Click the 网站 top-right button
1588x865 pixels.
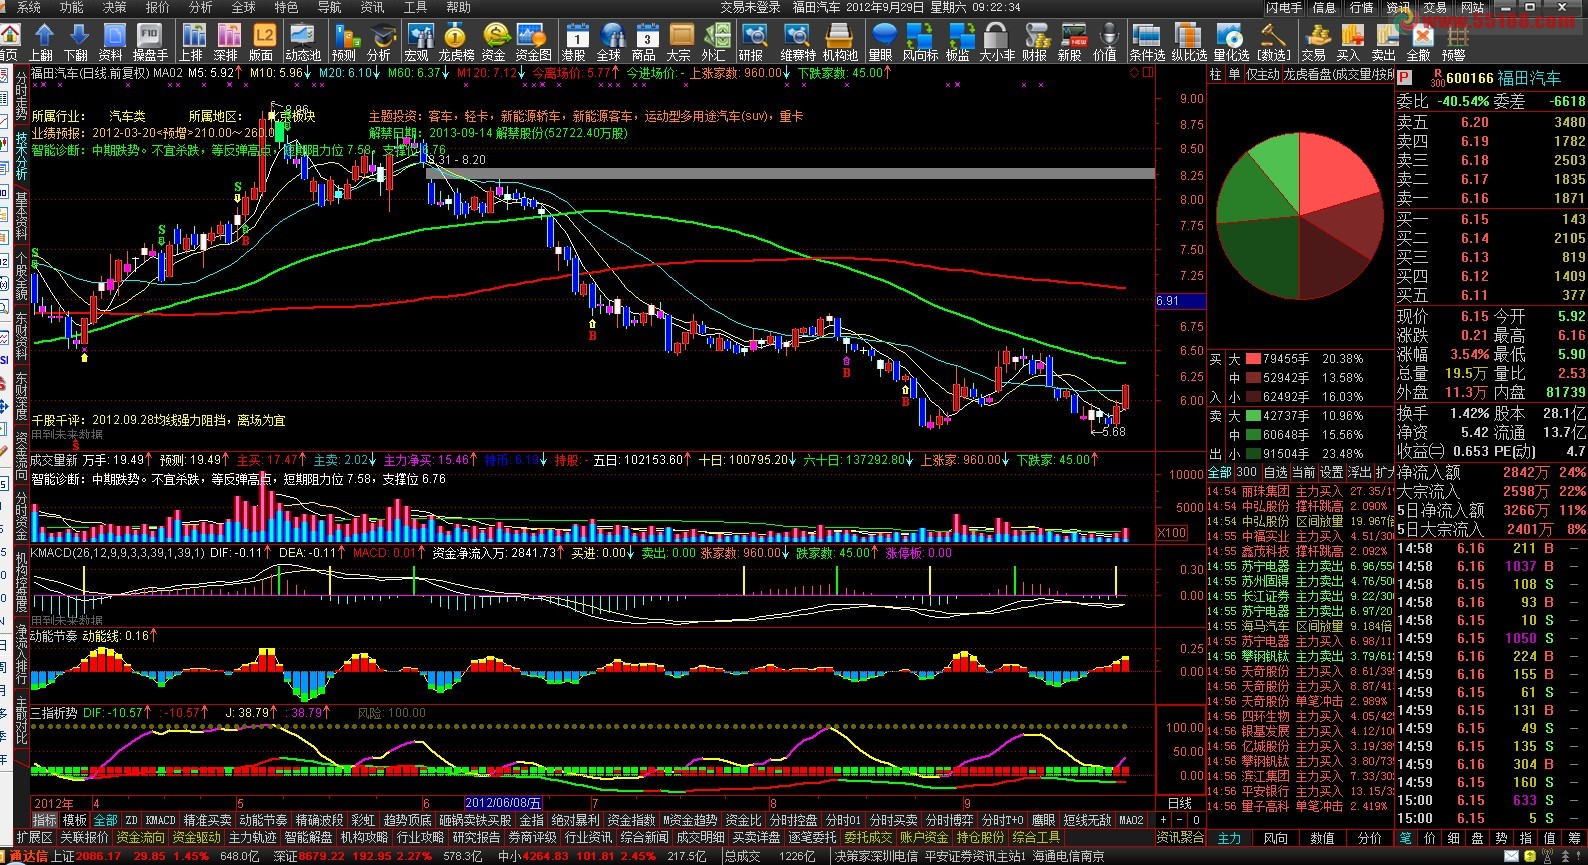[1472, 7]
